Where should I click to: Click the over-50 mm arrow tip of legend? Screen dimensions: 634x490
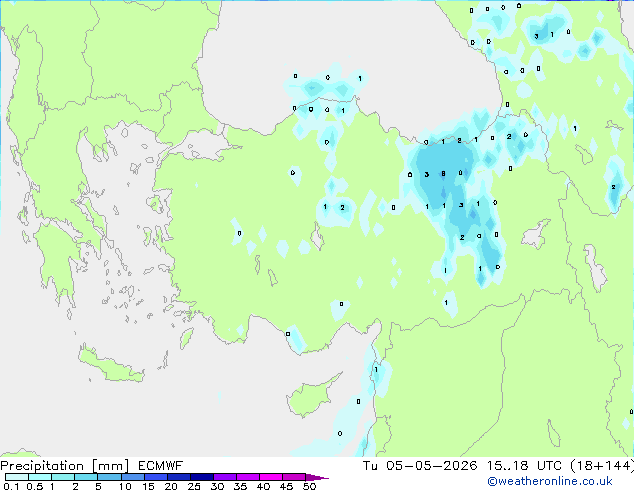(x=317, y=477)
